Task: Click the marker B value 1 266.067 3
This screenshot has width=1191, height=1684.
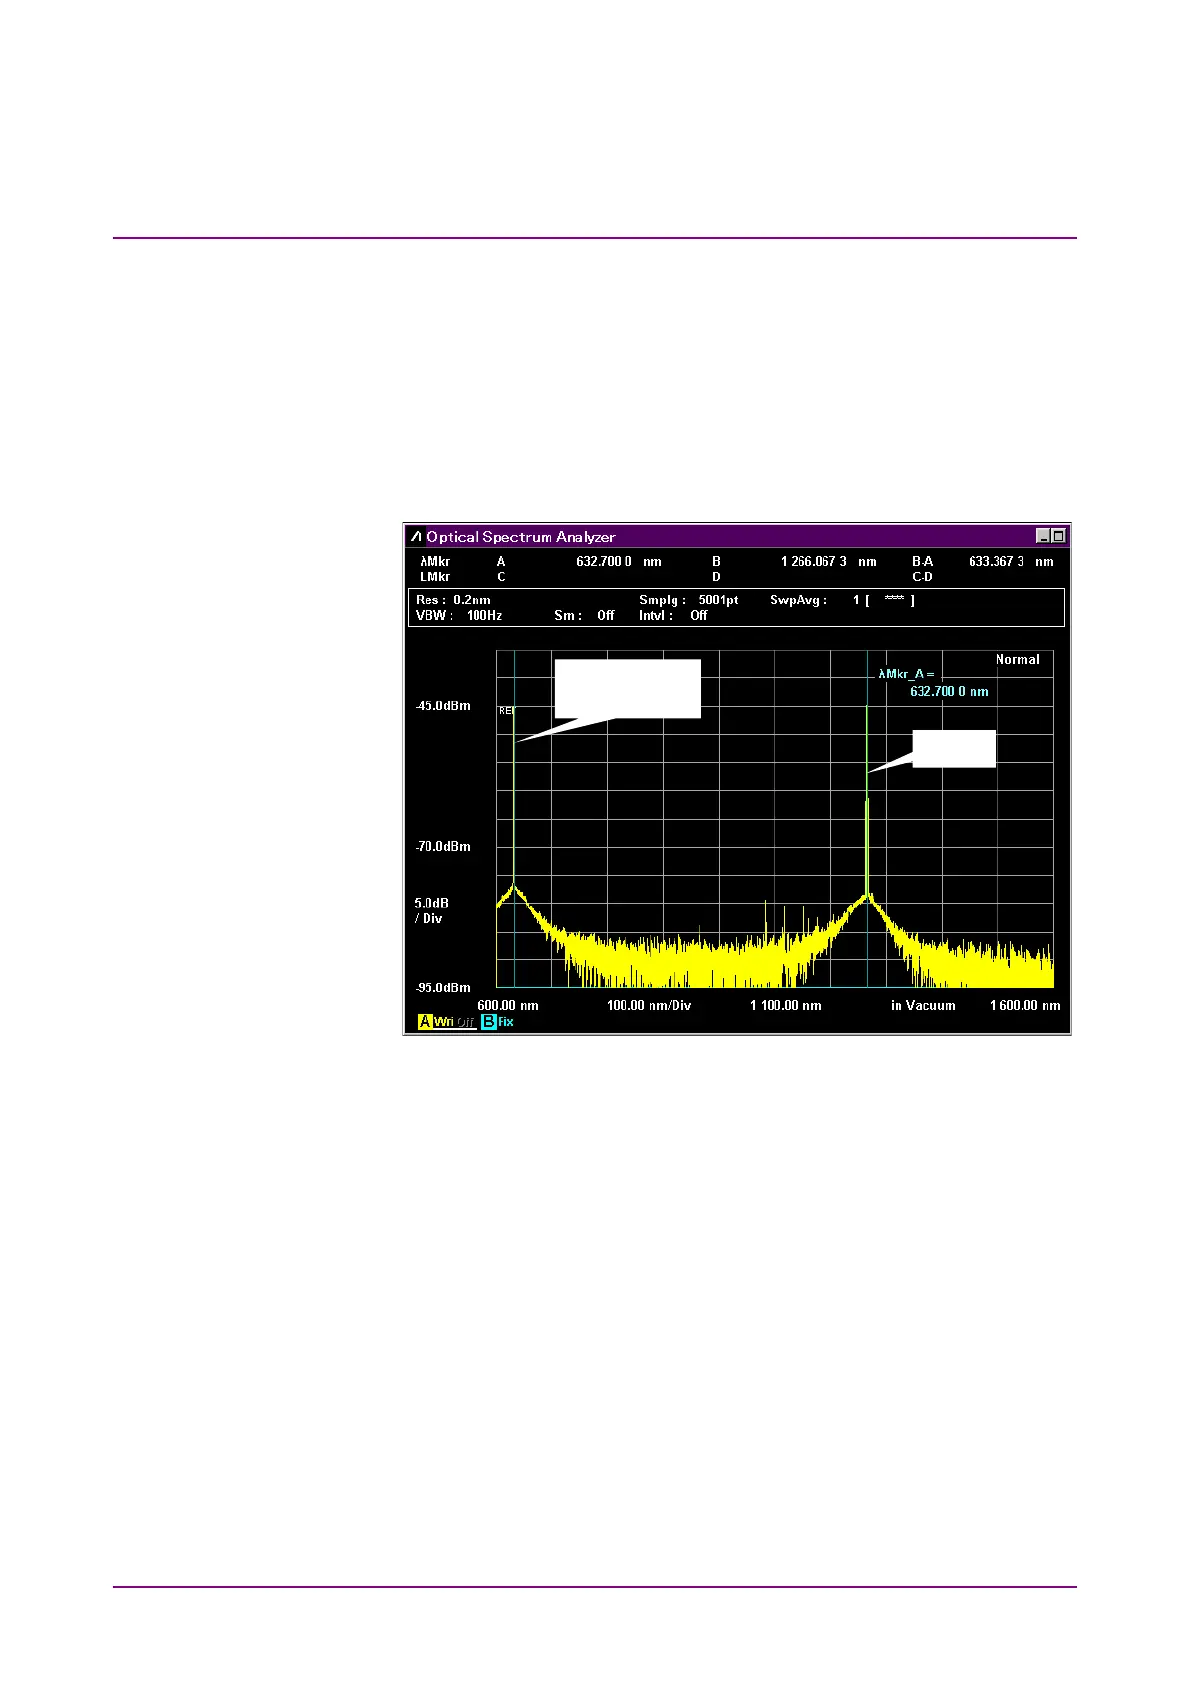Action: click(x=814, y=562)
